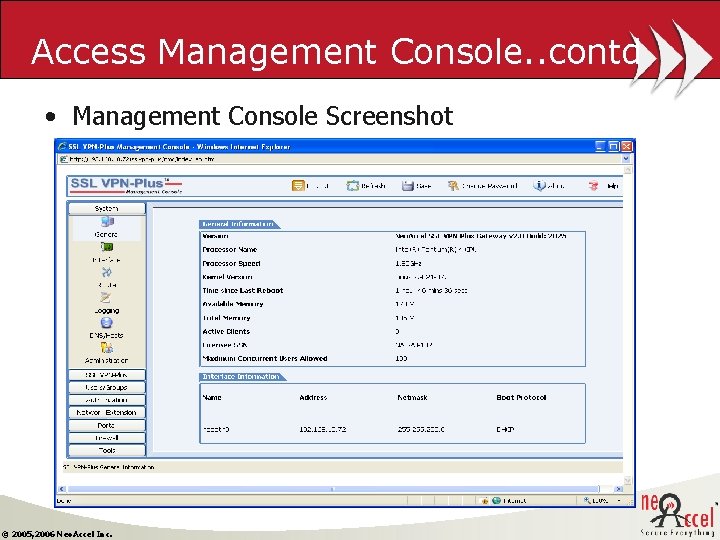720x540 pixels.
Task: Click the Processor Speed row label
Action: click(231, 264)
